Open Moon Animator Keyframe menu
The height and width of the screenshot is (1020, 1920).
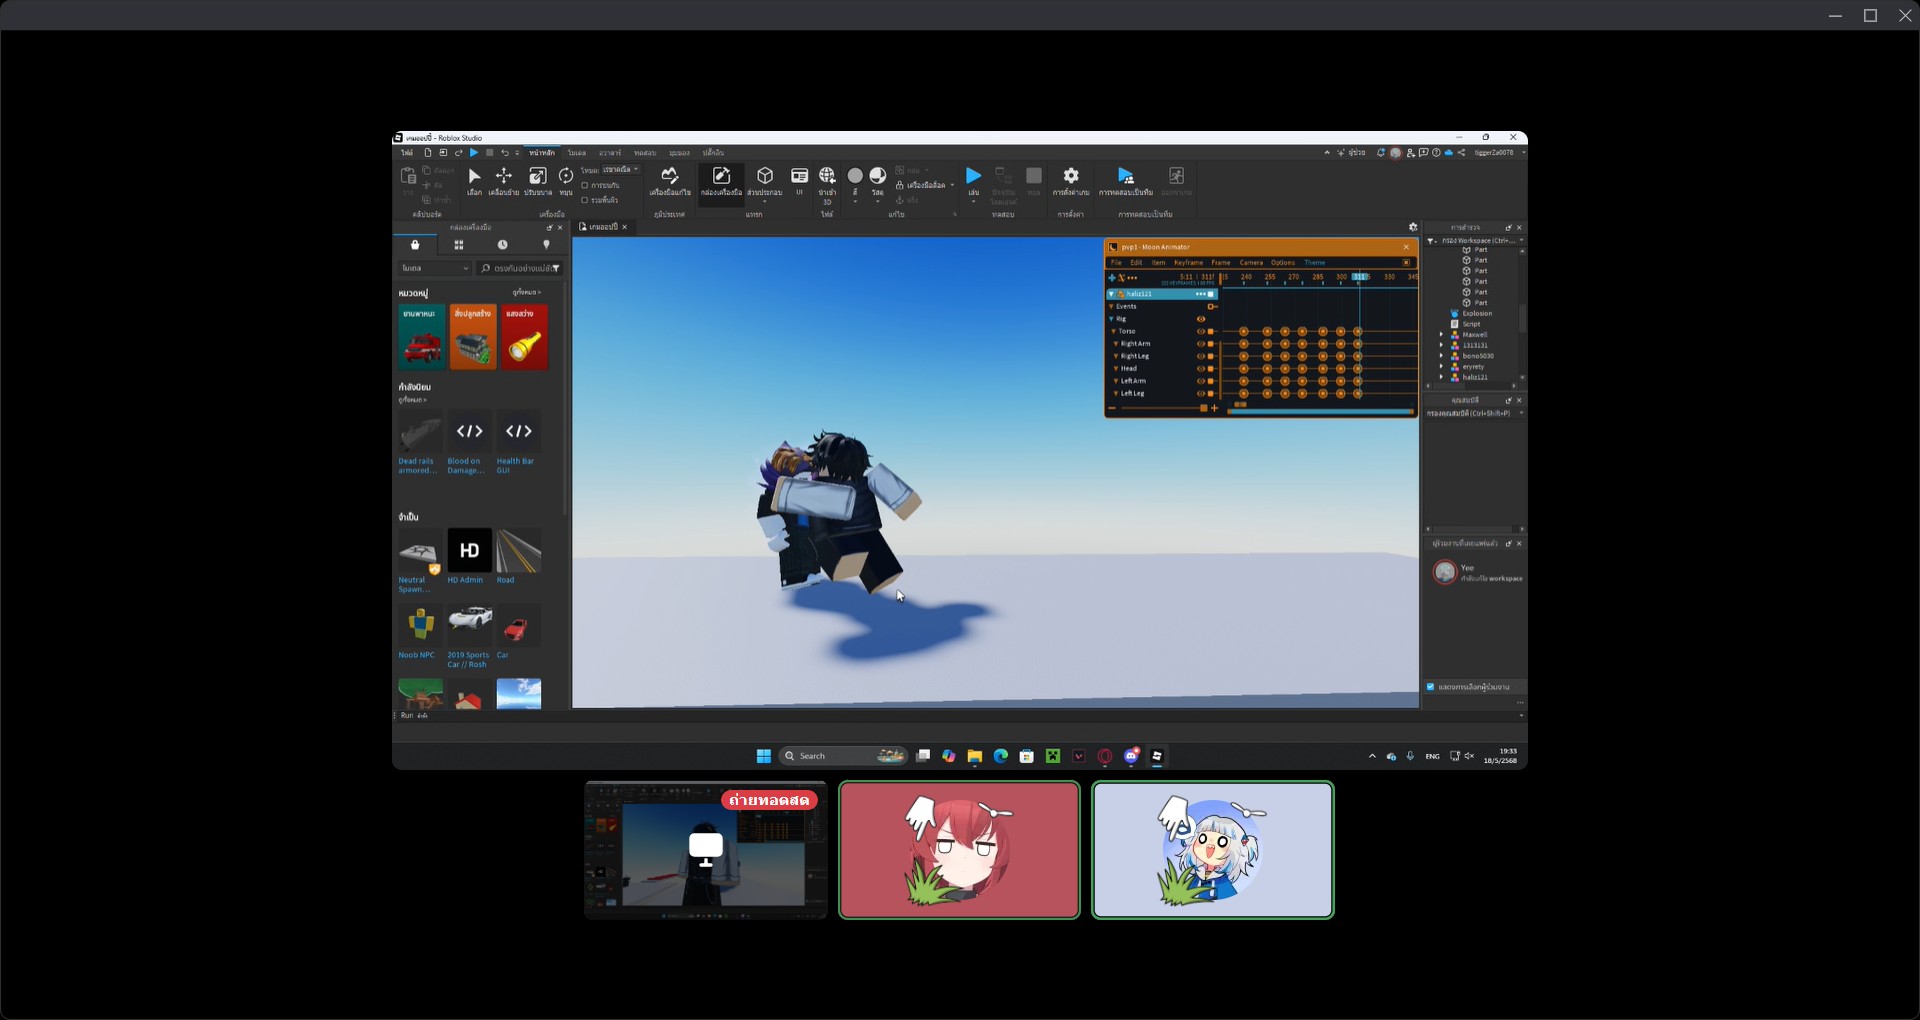point(1188,262)
